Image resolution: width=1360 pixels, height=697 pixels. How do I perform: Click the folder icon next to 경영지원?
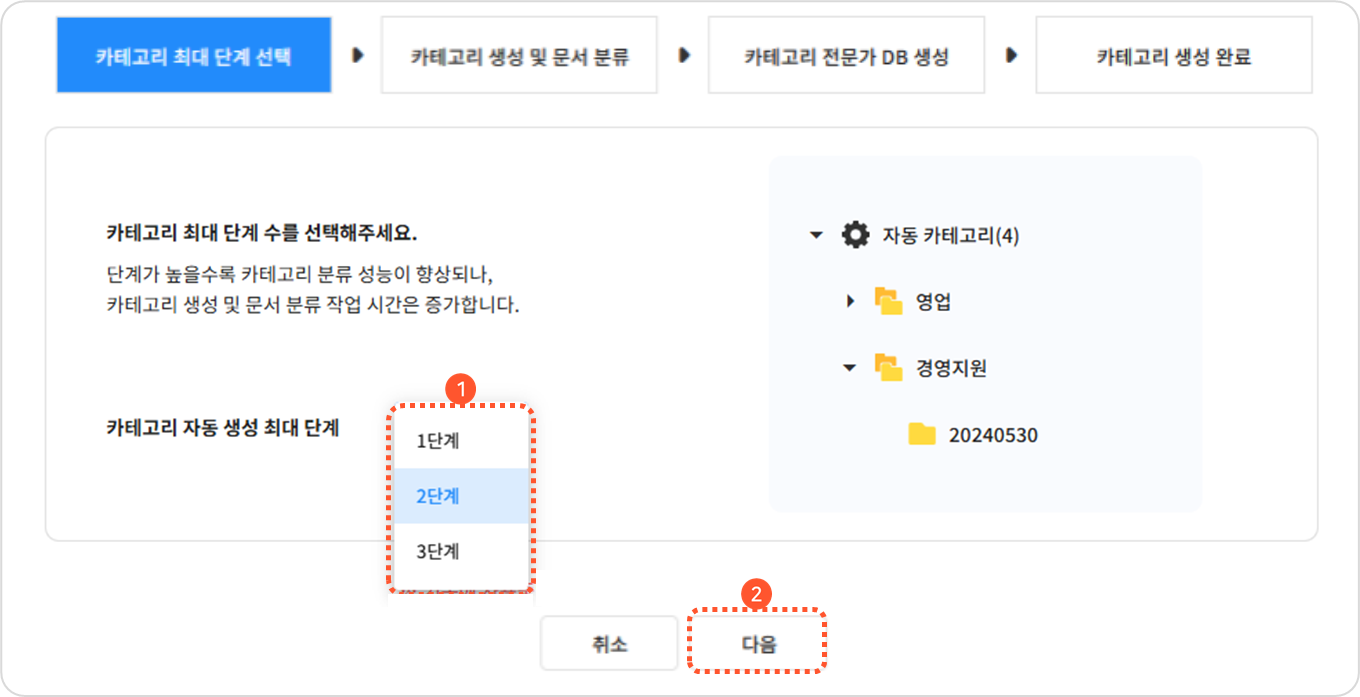click(888, 368)
